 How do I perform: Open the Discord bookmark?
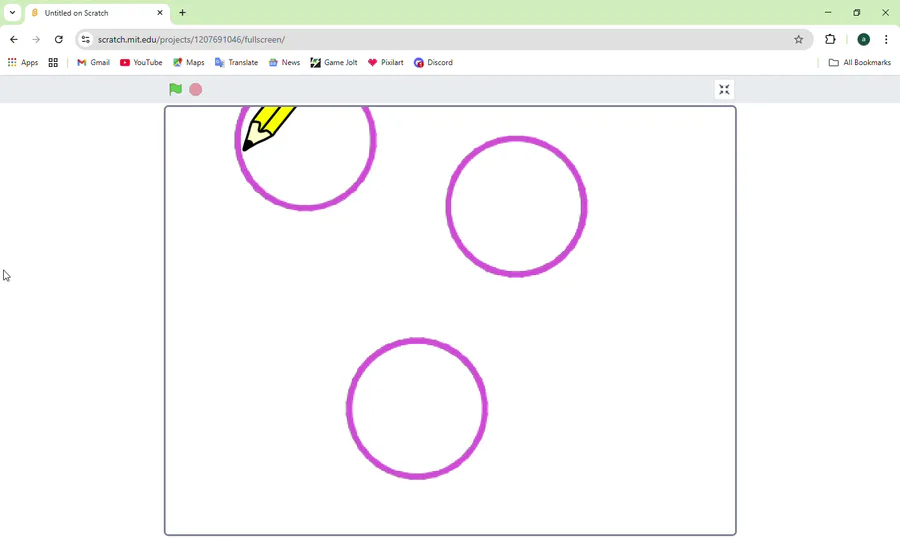433,63
